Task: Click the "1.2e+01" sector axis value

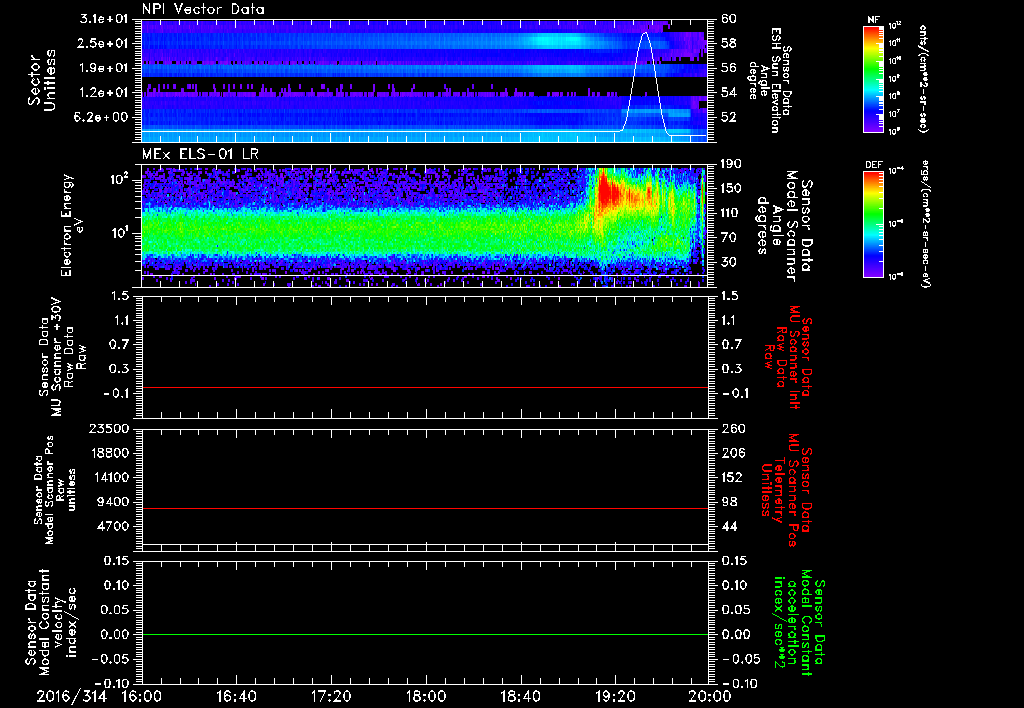Action: [104, 93]
